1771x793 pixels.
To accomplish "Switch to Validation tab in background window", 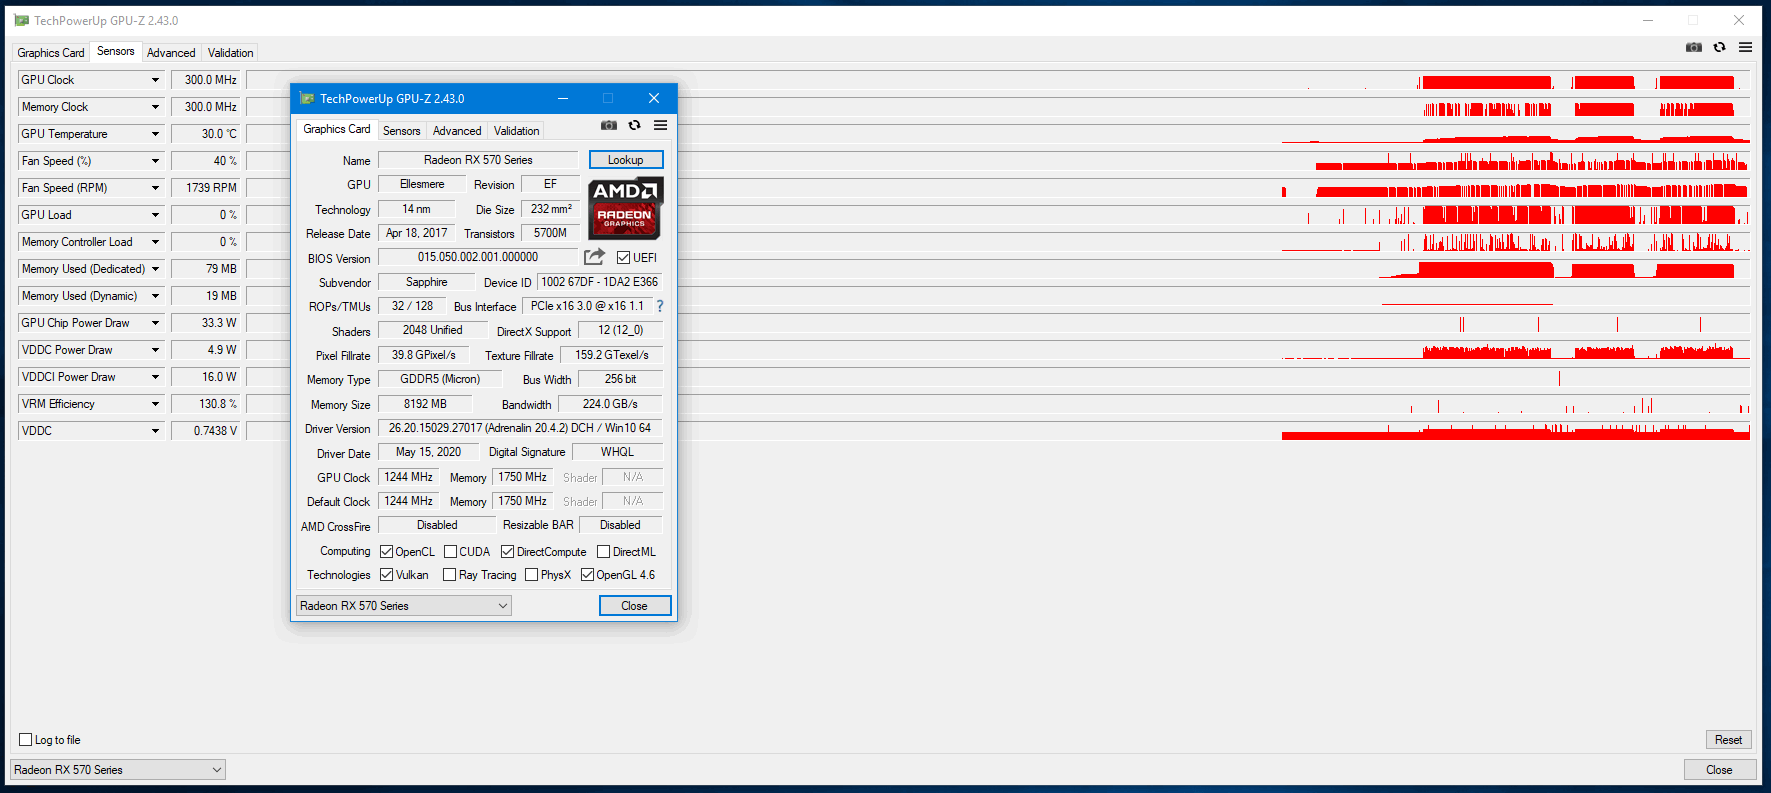I will pos(230,53).
